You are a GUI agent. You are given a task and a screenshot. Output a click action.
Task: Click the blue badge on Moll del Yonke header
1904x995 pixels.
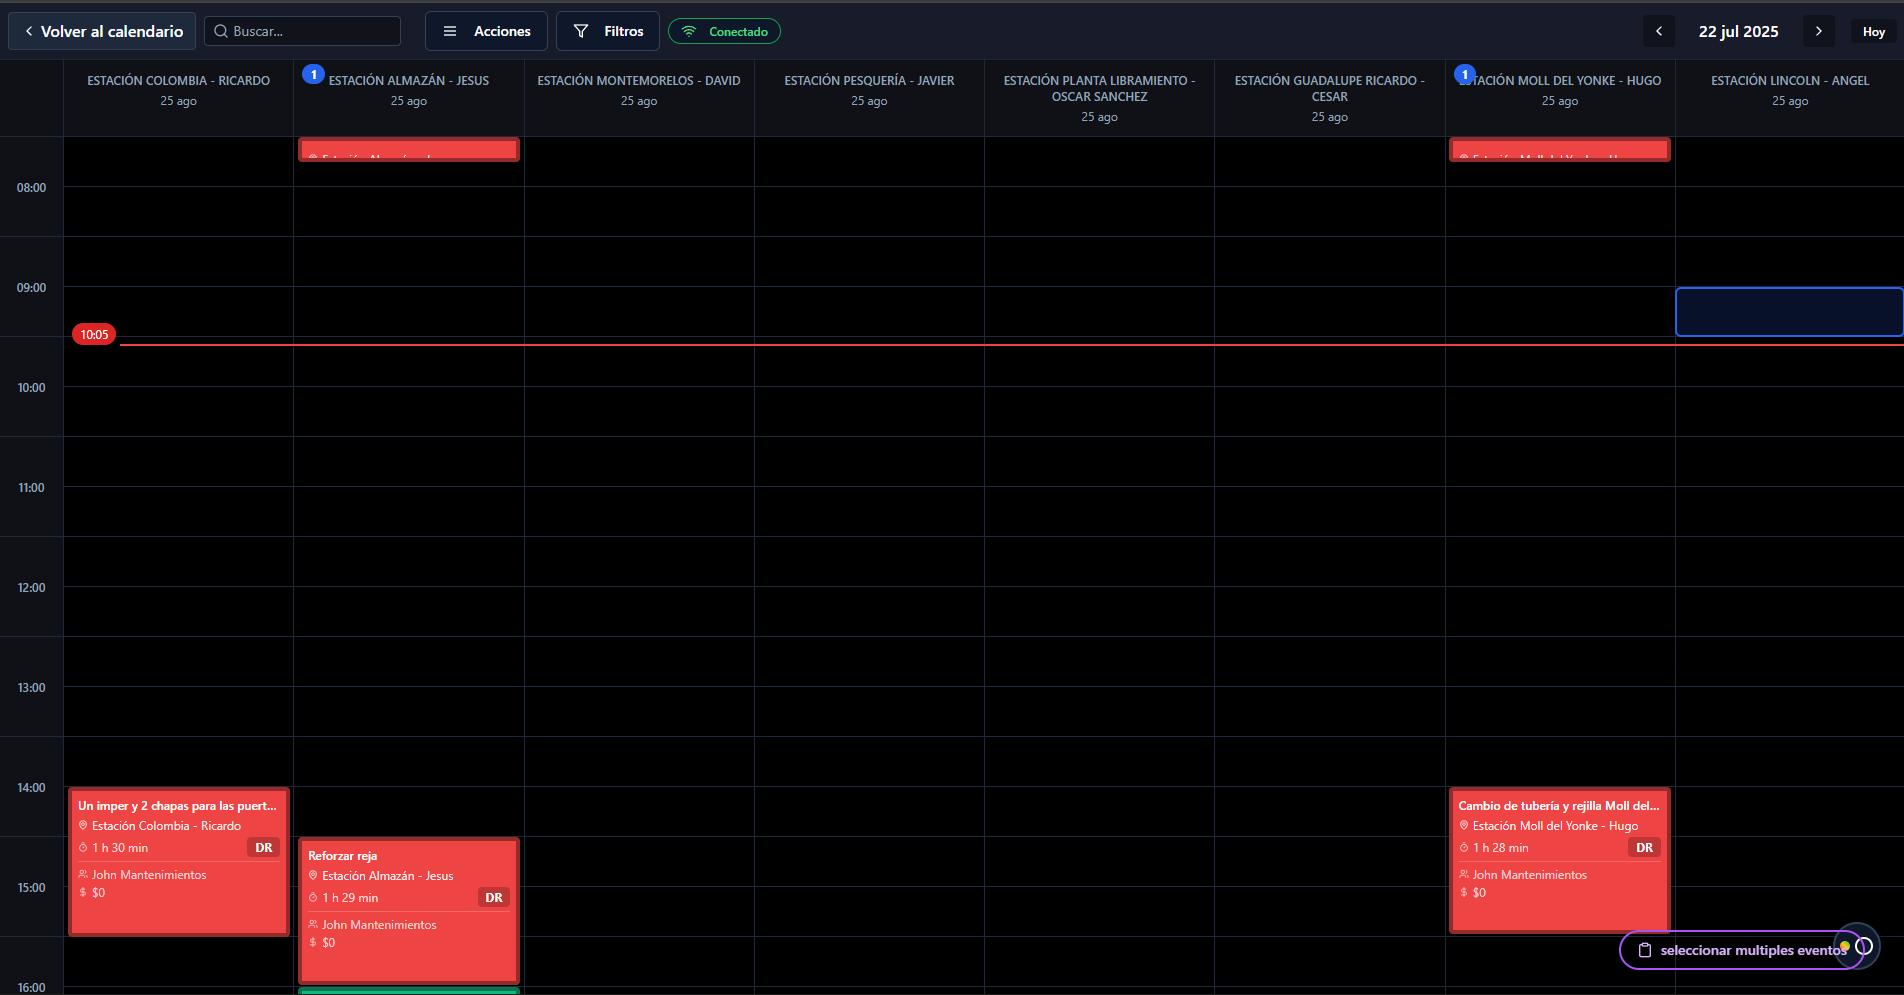pos(1465,74)
